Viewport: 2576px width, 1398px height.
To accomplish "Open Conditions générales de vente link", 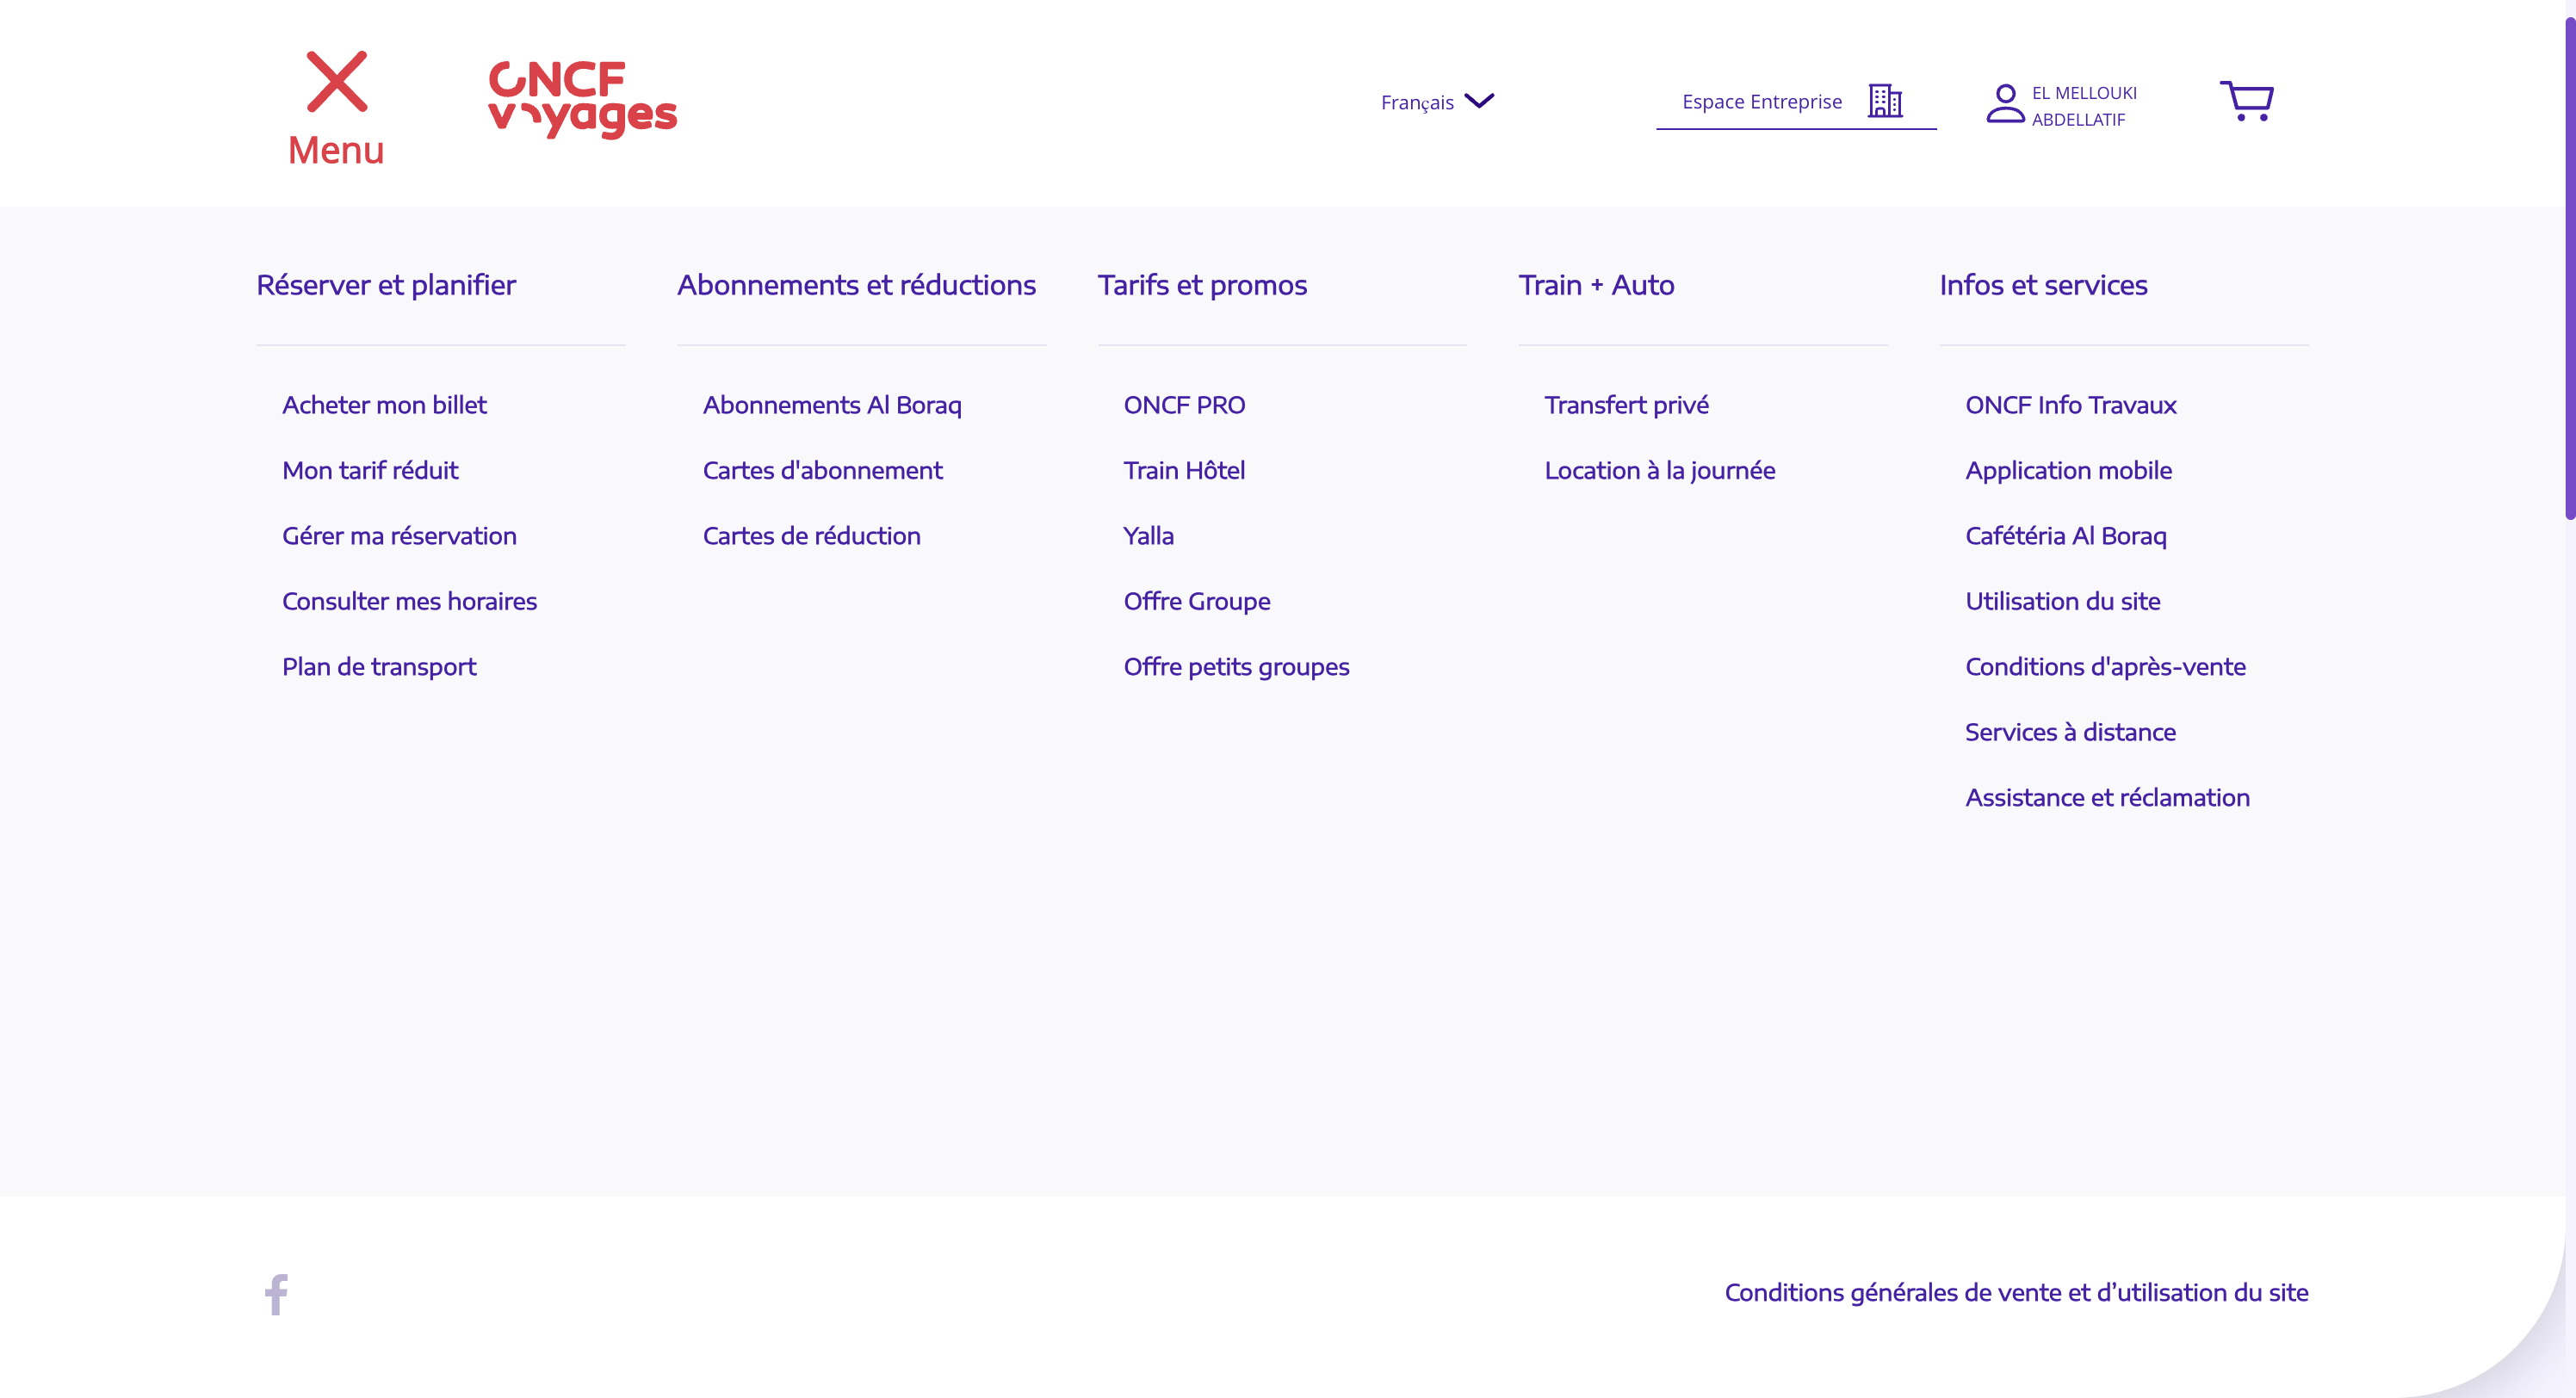I will (2016, 1293).
